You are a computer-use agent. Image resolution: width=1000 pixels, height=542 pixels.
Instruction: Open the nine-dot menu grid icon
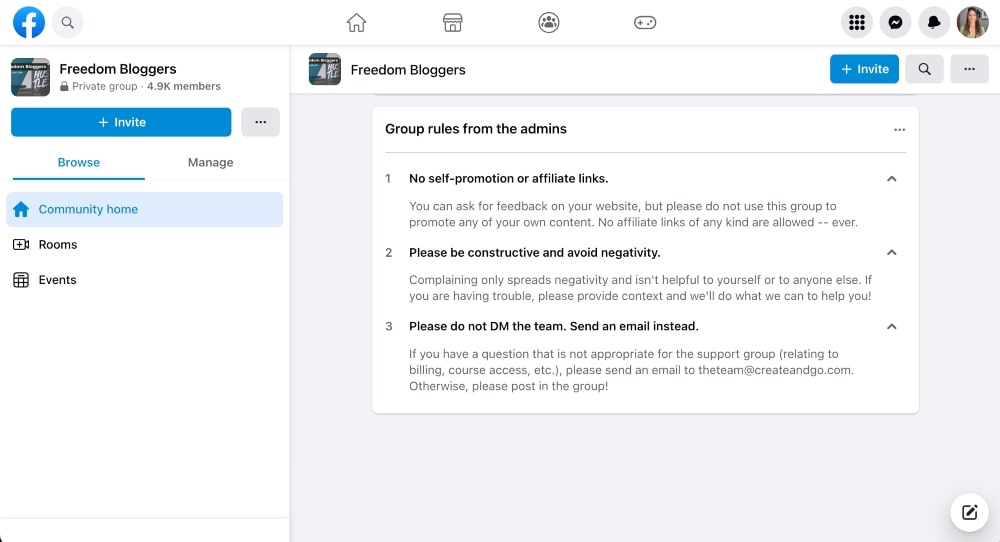[856, 22]
